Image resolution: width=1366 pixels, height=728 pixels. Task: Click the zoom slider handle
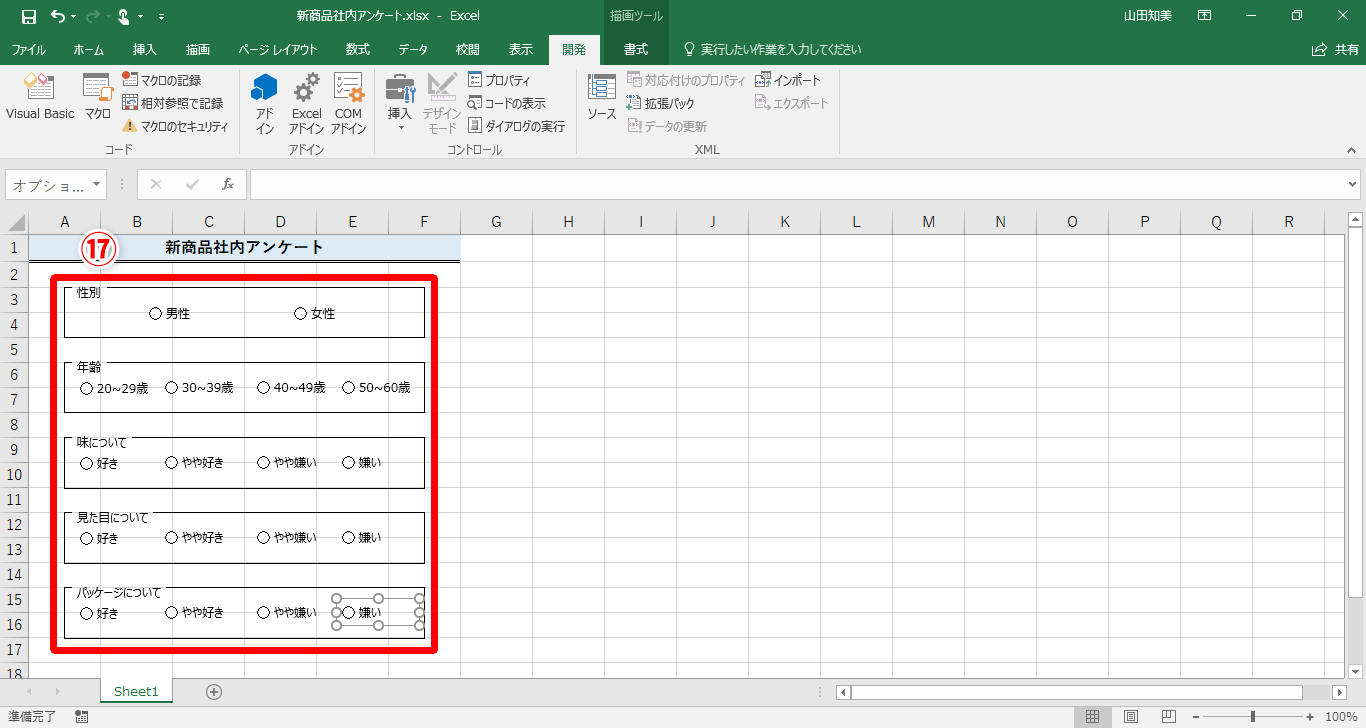(1252, 716)
